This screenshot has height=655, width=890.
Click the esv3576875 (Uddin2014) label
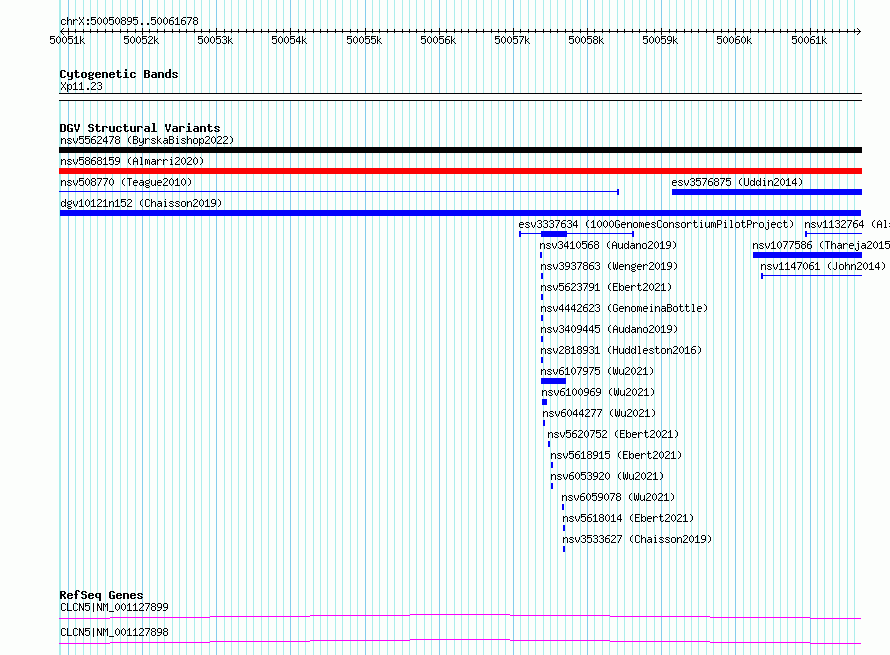[737, 182]
